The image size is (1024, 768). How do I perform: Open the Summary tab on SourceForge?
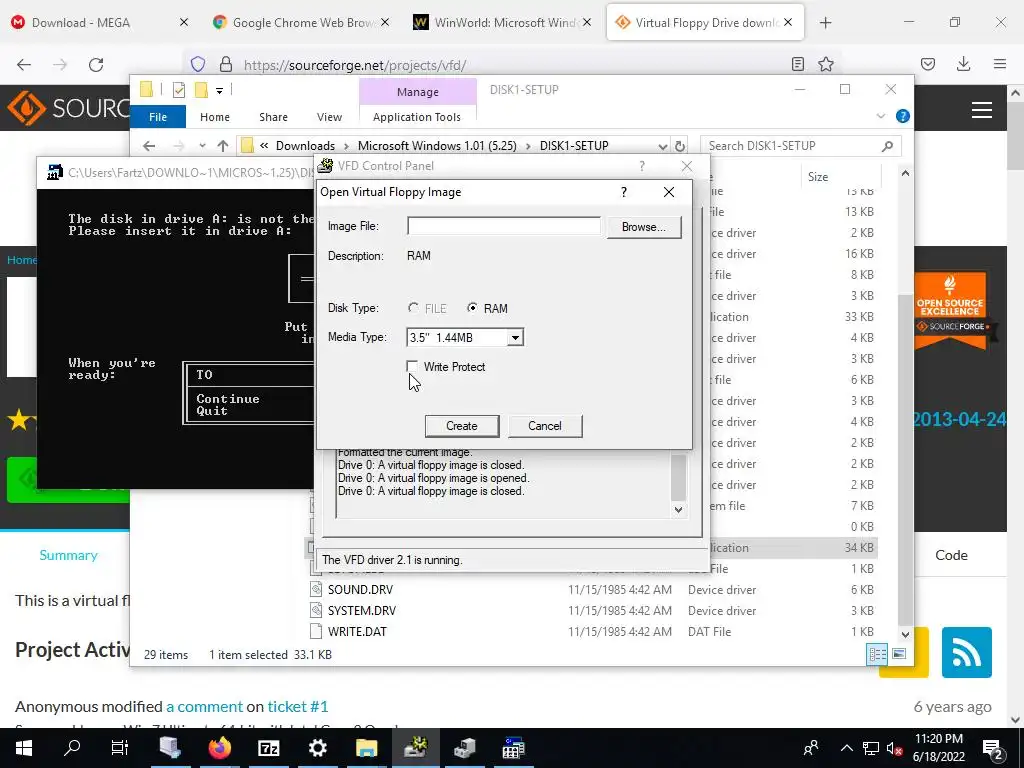point(69,555)
